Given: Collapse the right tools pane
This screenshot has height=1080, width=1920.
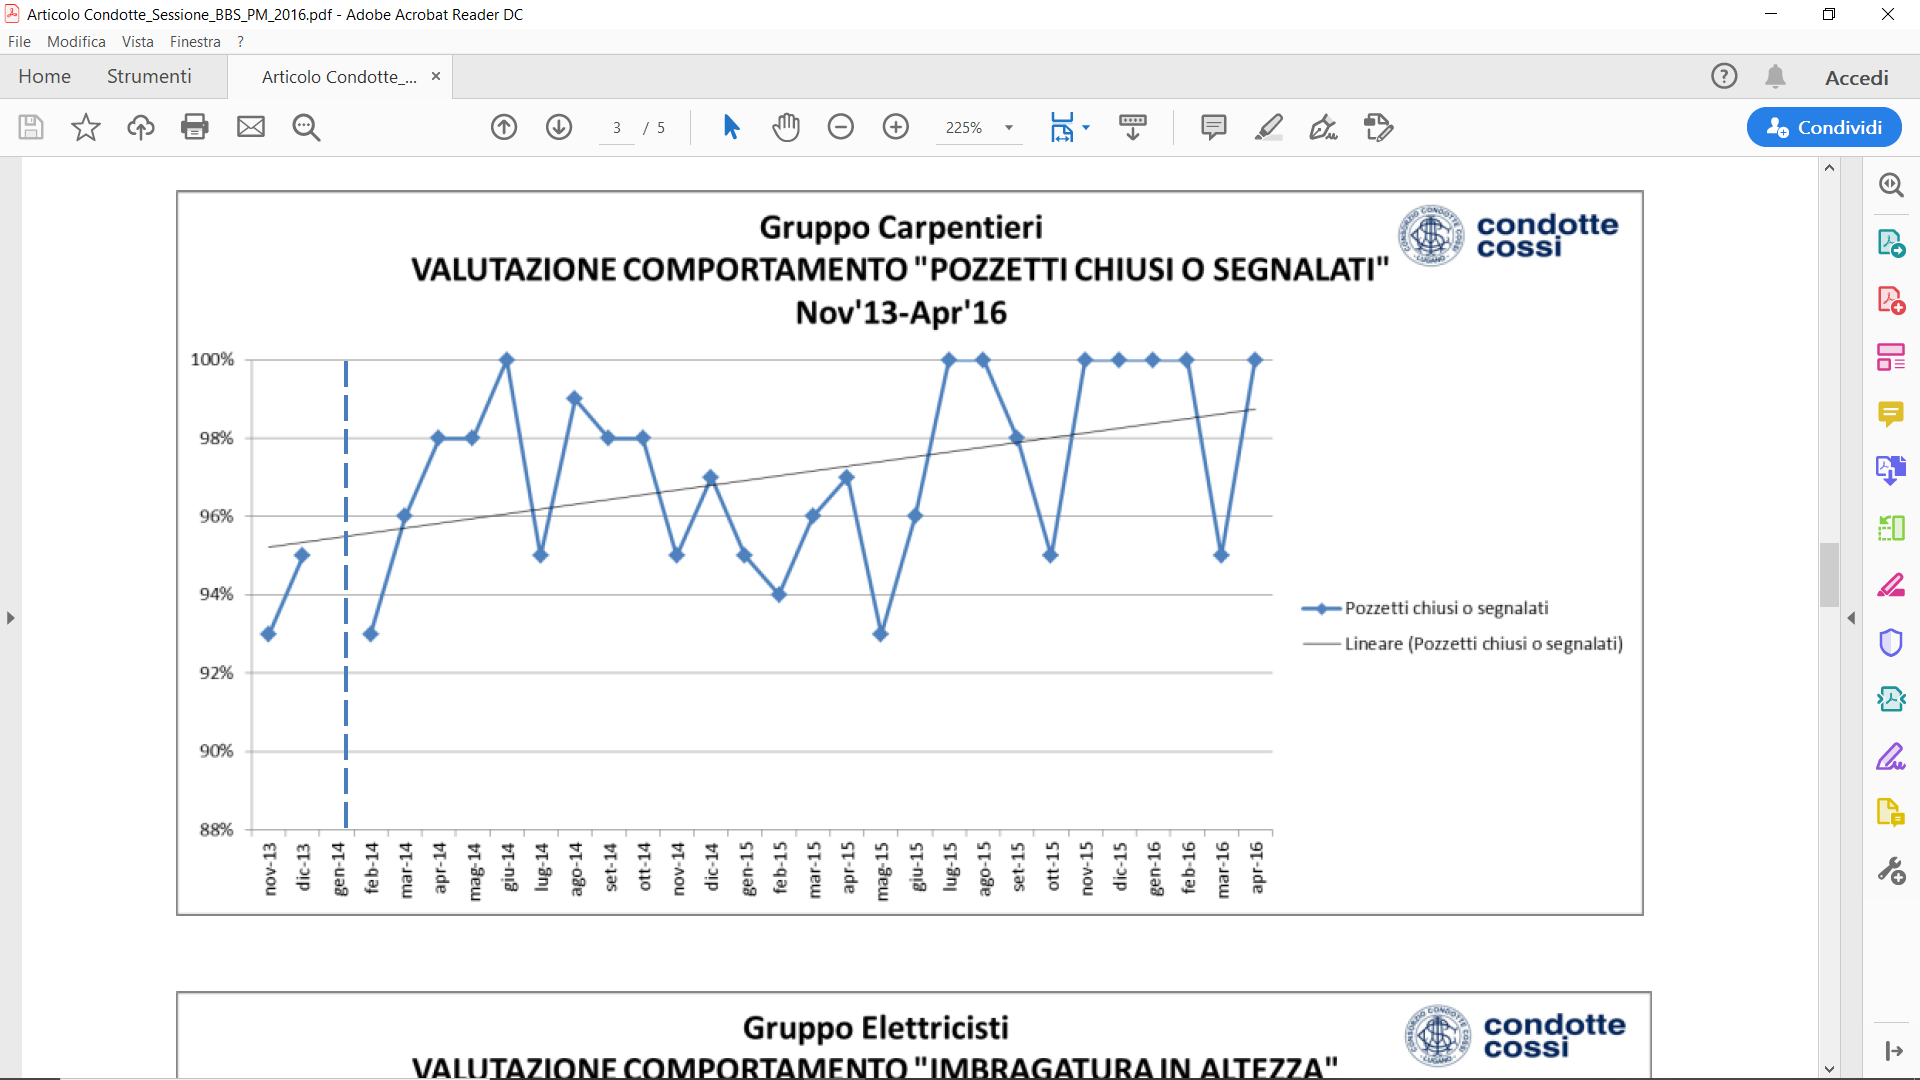Looking at the screenshot, I should click(x=1851, y=618).
